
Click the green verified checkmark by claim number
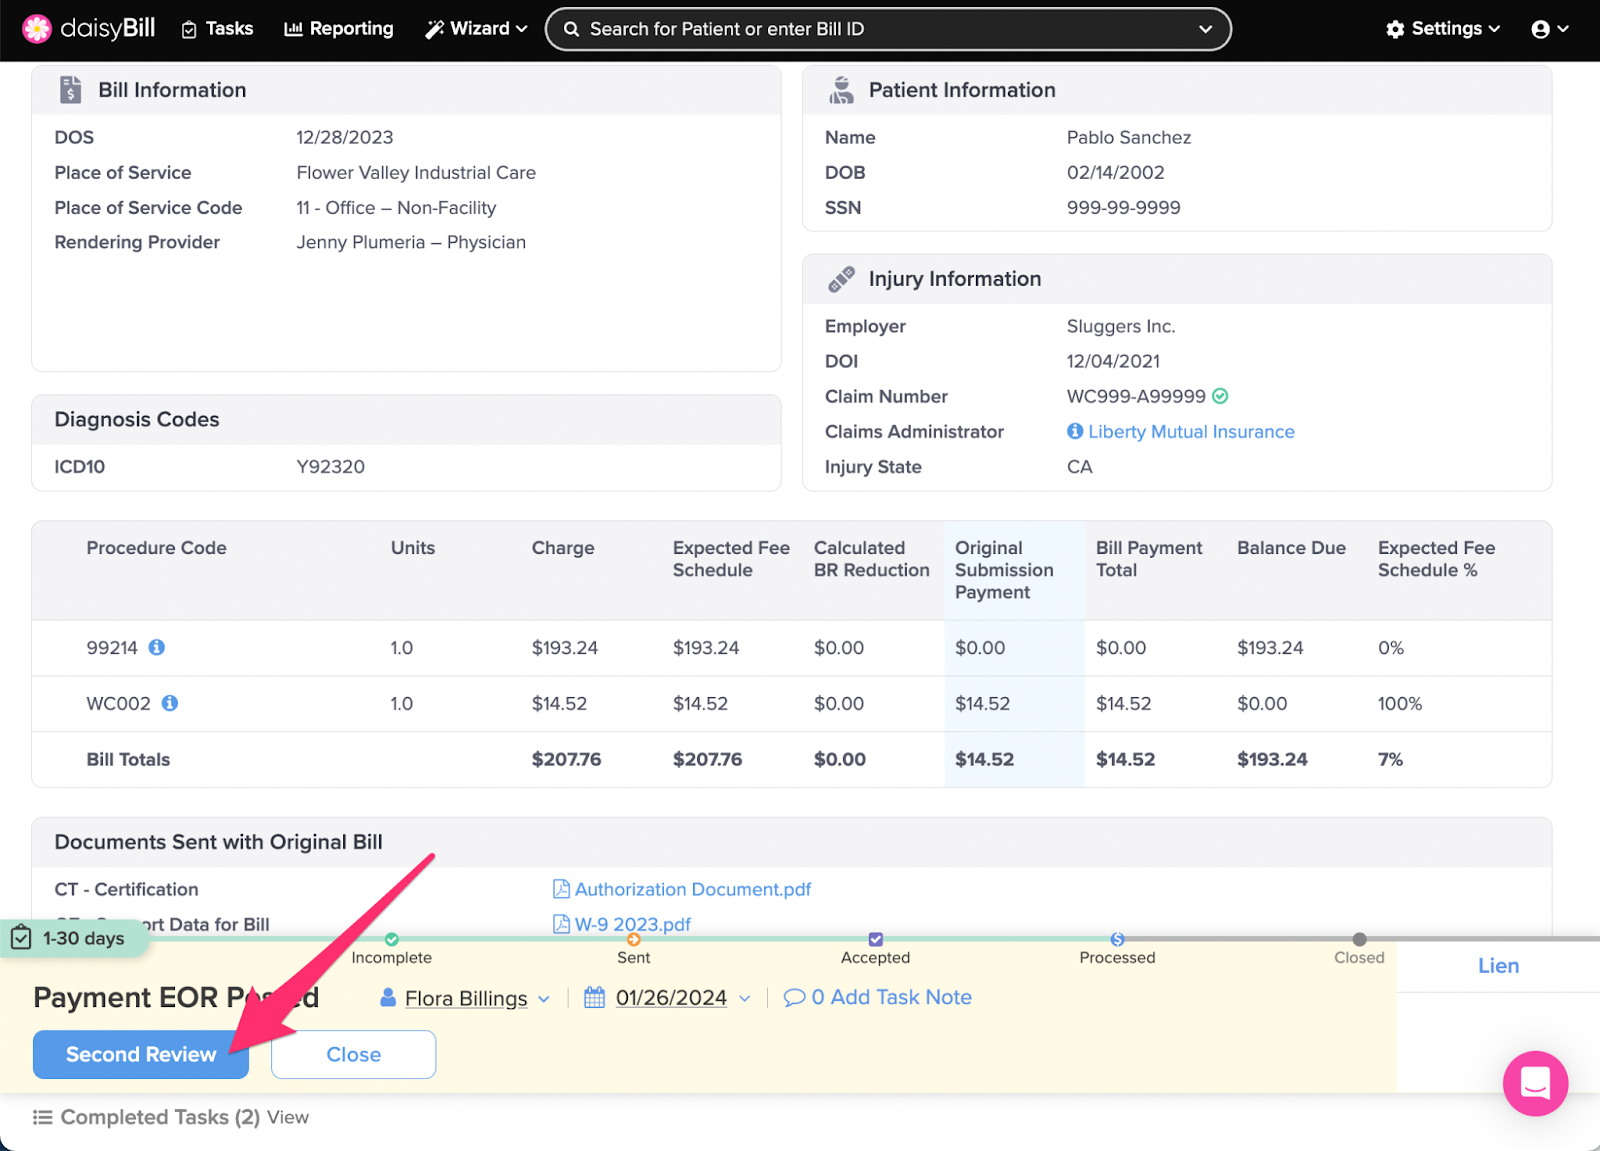click(1220, 396)
